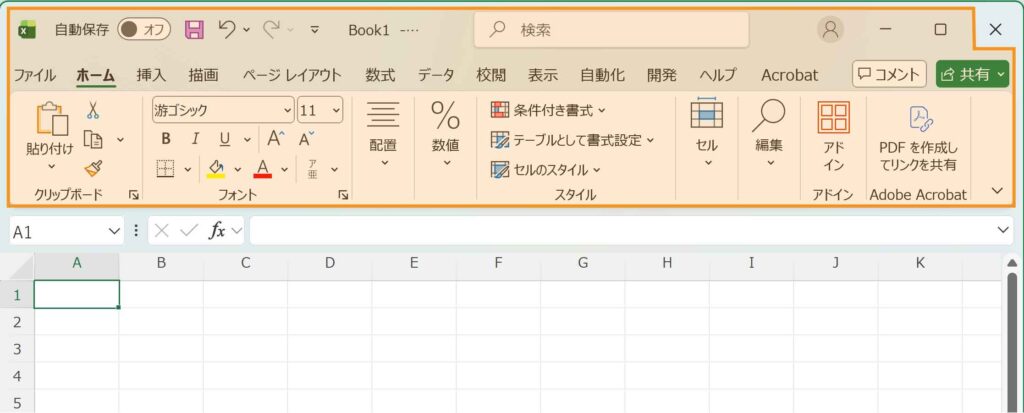The image size is (1024, 413).
Task: Click the Redo arrow icon
Action: tap(272, 29)
